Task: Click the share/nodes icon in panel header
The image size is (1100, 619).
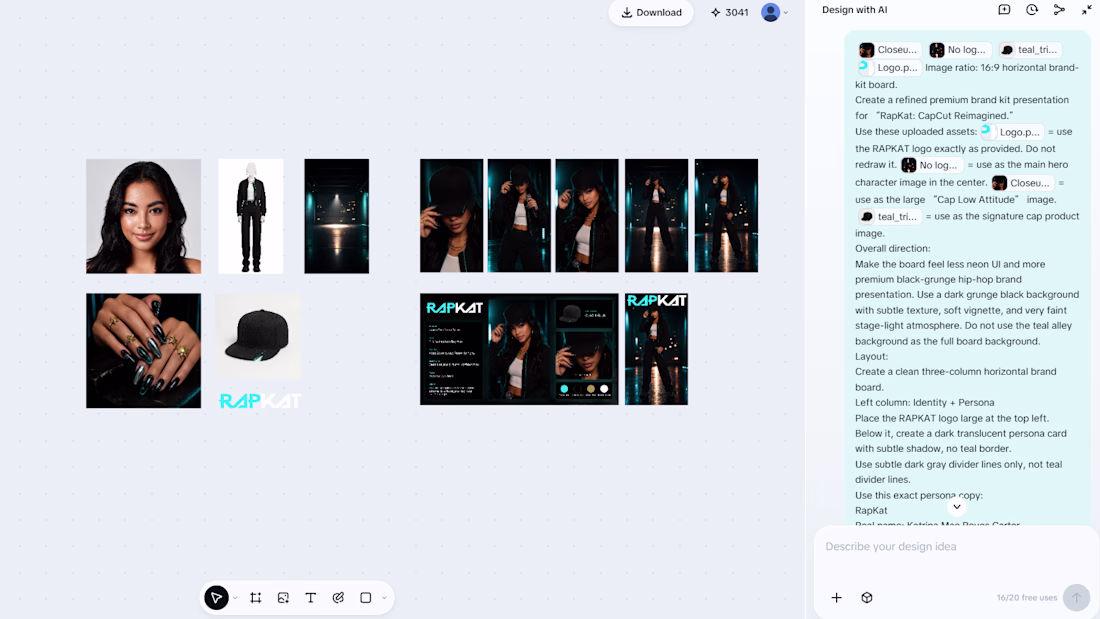Action: coord(1059,10)
